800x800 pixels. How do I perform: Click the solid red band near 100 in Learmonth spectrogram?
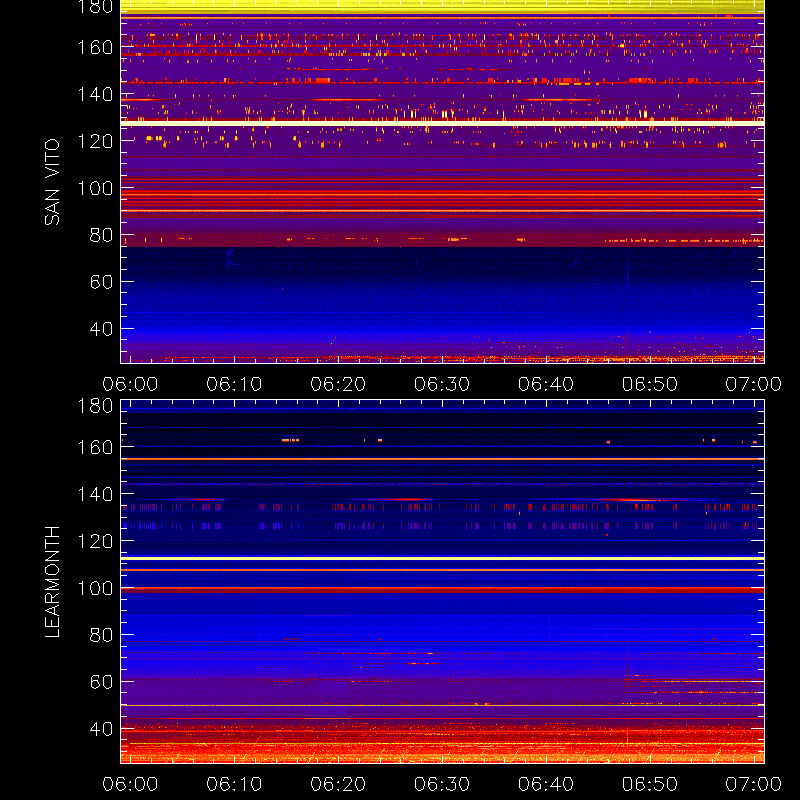click(x=442, y=590)
